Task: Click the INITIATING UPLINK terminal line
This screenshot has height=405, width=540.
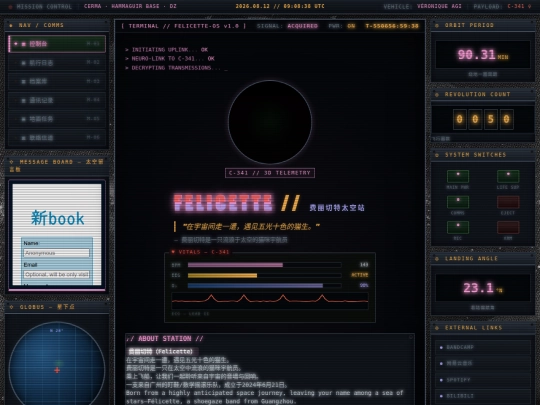Action: pyautogui.click(x=167, y=50)
